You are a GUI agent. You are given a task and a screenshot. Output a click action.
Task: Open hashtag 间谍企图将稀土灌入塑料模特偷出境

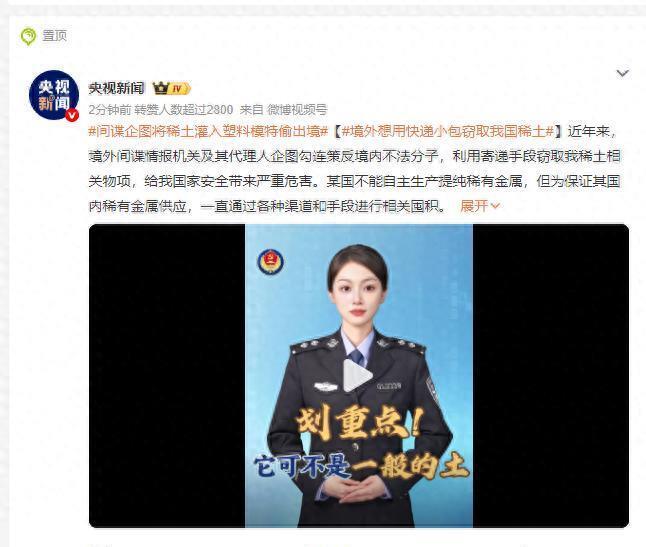coord(208,131)
